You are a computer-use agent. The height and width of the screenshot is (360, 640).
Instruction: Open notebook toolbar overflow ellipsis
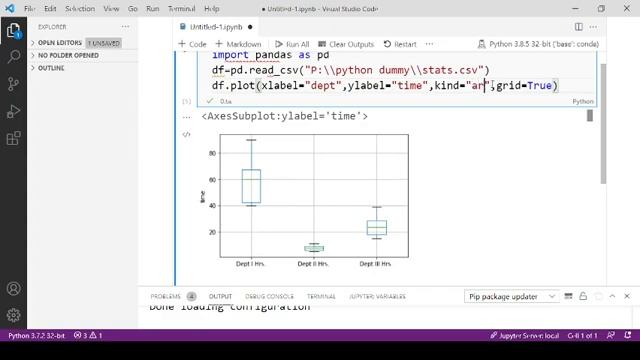click(429, 44)
